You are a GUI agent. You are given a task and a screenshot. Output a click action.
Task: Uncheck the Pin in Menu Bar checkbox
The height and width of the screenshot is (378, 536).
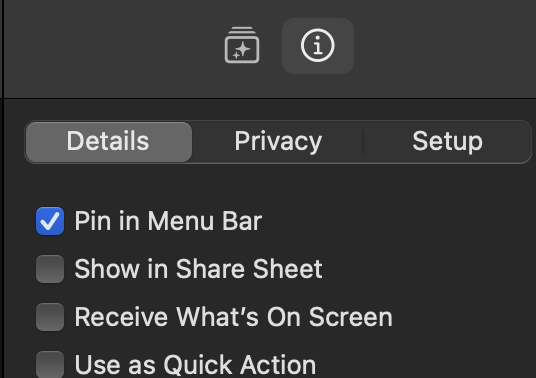coord(50,221)
